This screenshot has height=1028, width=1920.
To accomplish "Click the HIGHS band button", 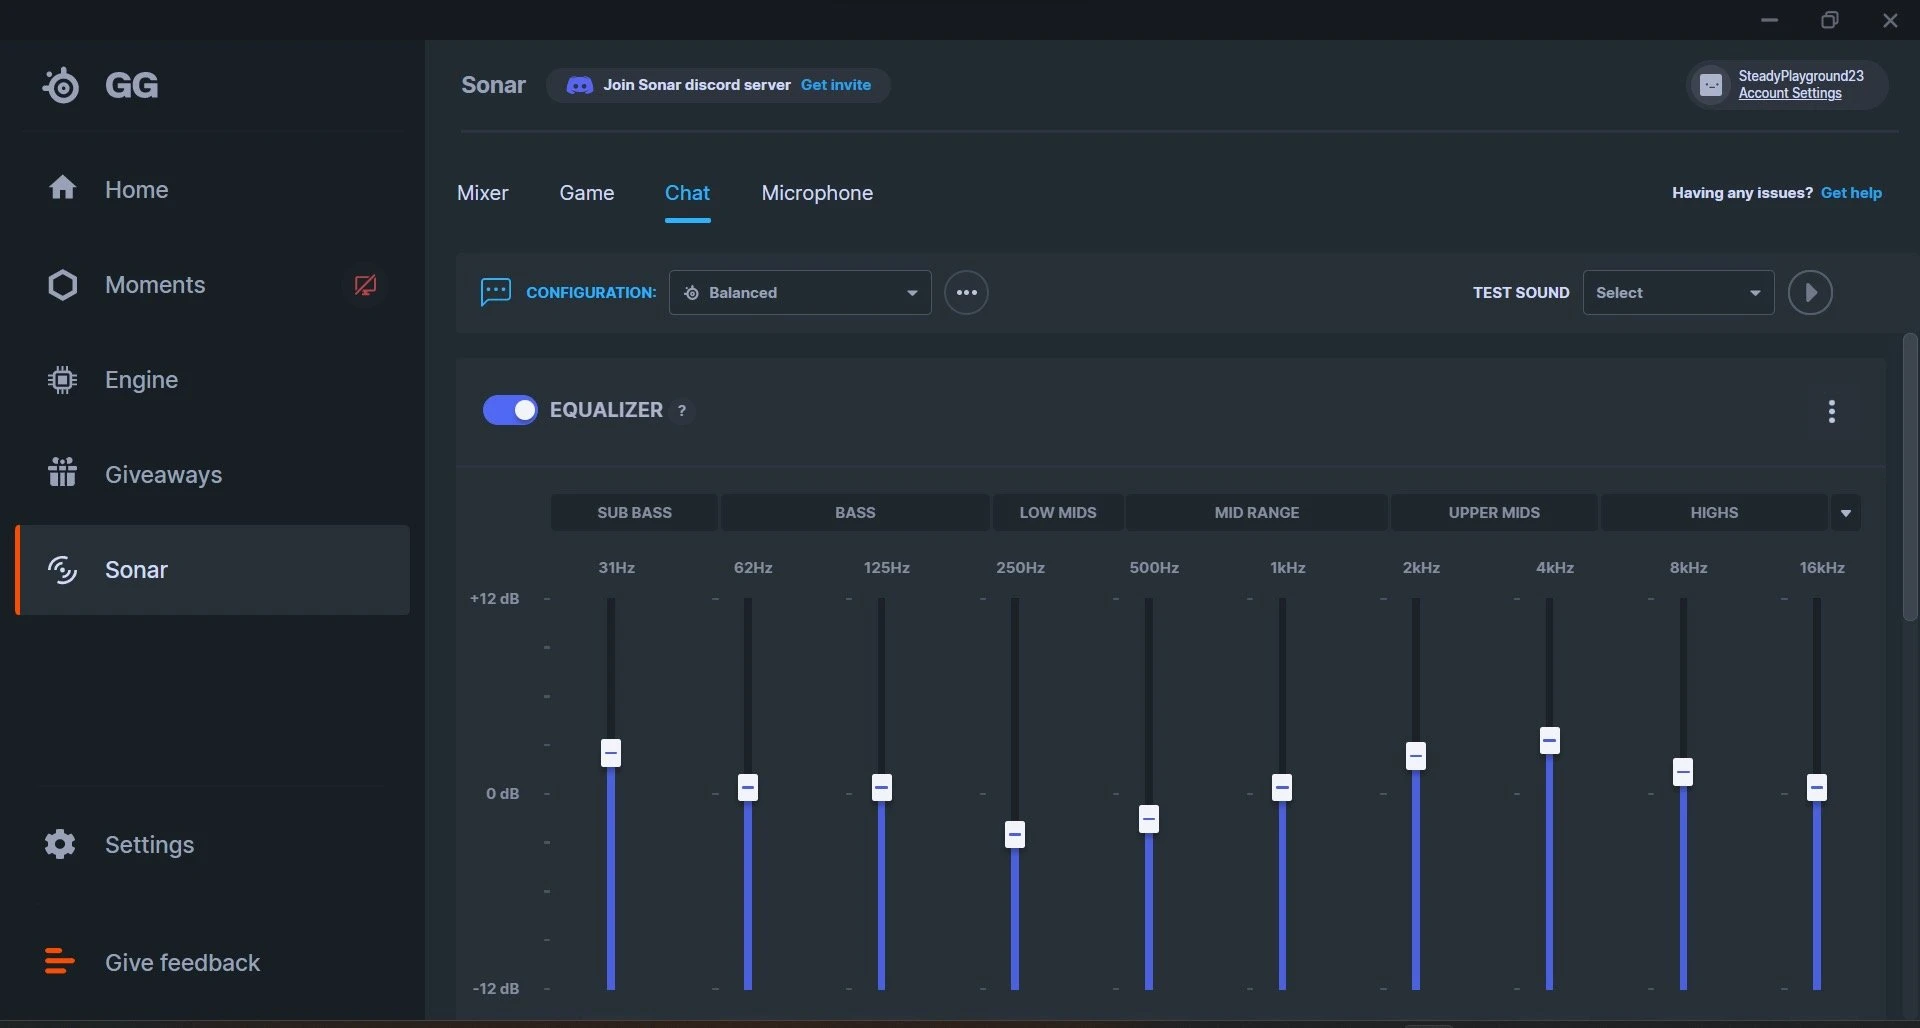I will tap(1714, 512).
